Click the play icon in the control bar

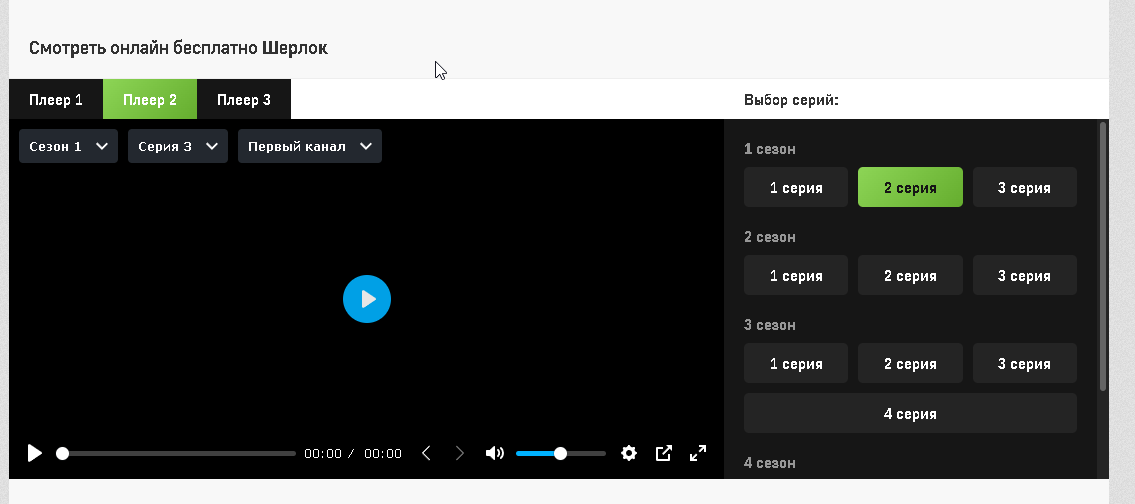tap(35, 453)
